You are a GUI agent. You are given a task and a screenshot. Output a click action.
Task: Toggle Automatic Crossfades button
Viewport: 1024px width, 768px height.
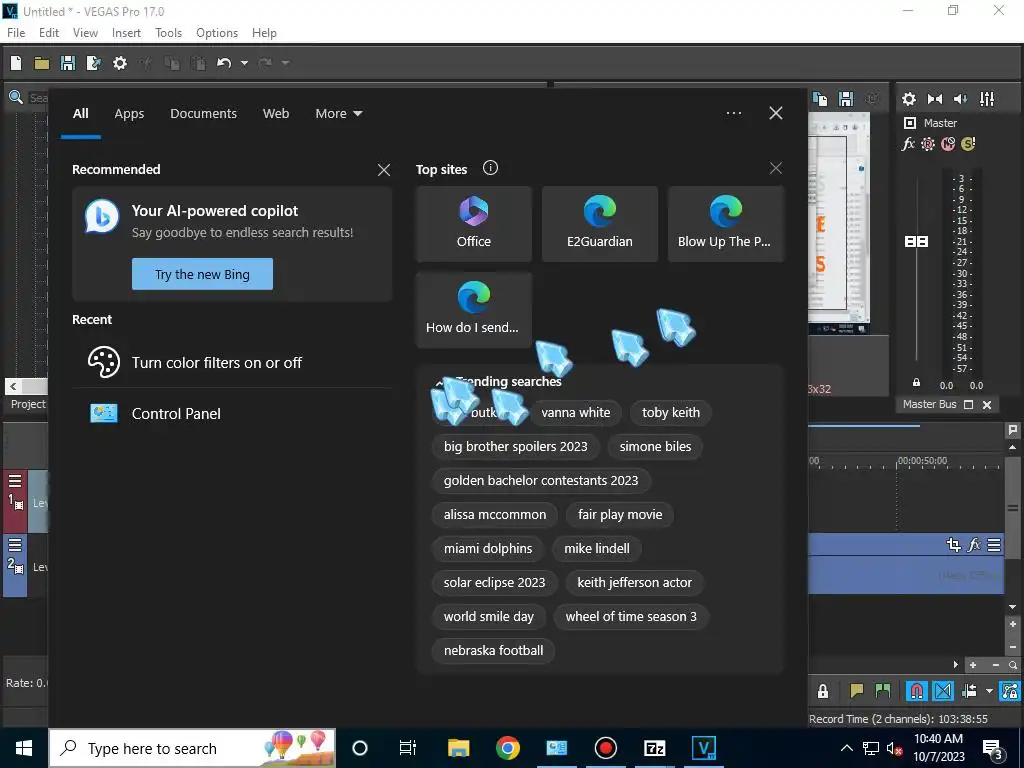[942, 690]
